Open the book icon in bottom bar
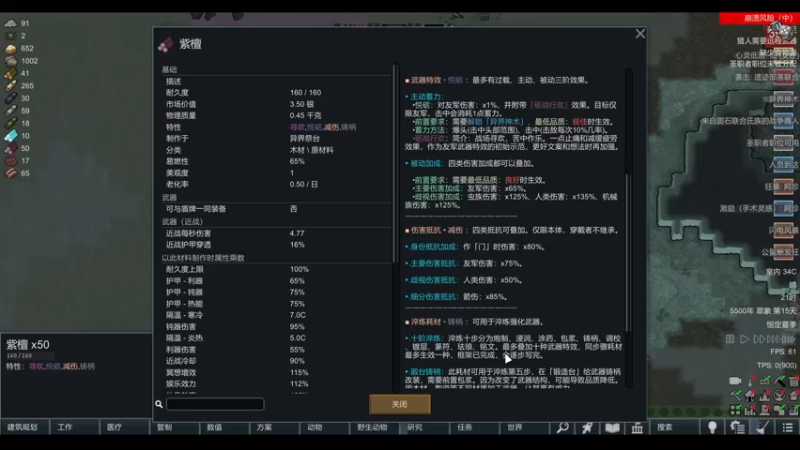The width and height of the screenshot is (800, 450). pos(612,427)
